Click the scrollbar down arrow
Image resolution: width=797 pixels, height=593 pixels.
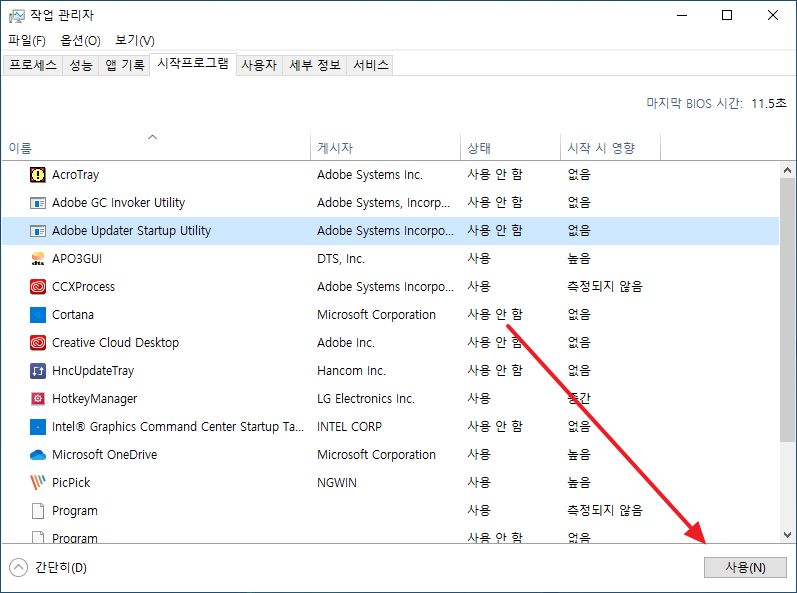787,535
